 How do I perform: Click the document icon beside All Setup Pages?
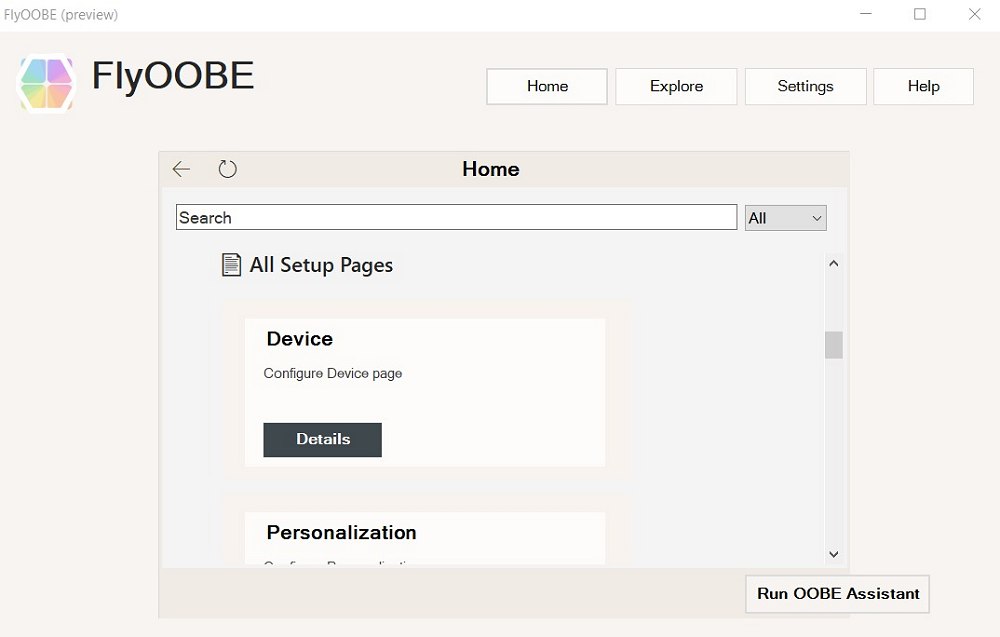point(230,264)
